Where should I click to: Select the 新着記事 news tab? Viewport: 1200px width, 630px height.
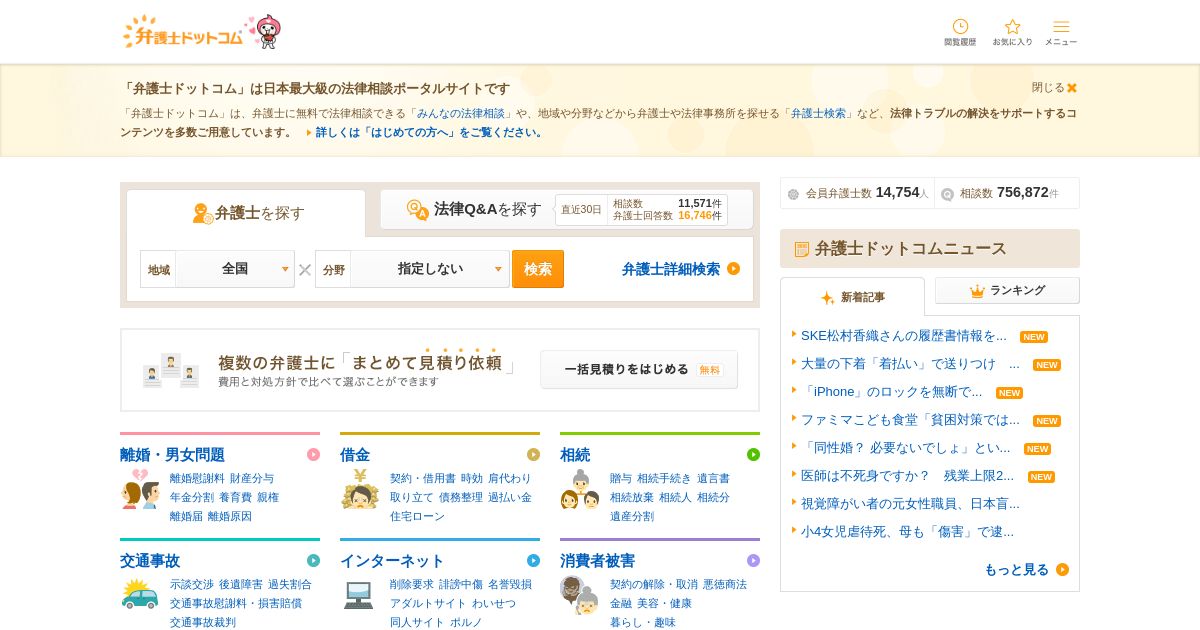tap(852, 297)
